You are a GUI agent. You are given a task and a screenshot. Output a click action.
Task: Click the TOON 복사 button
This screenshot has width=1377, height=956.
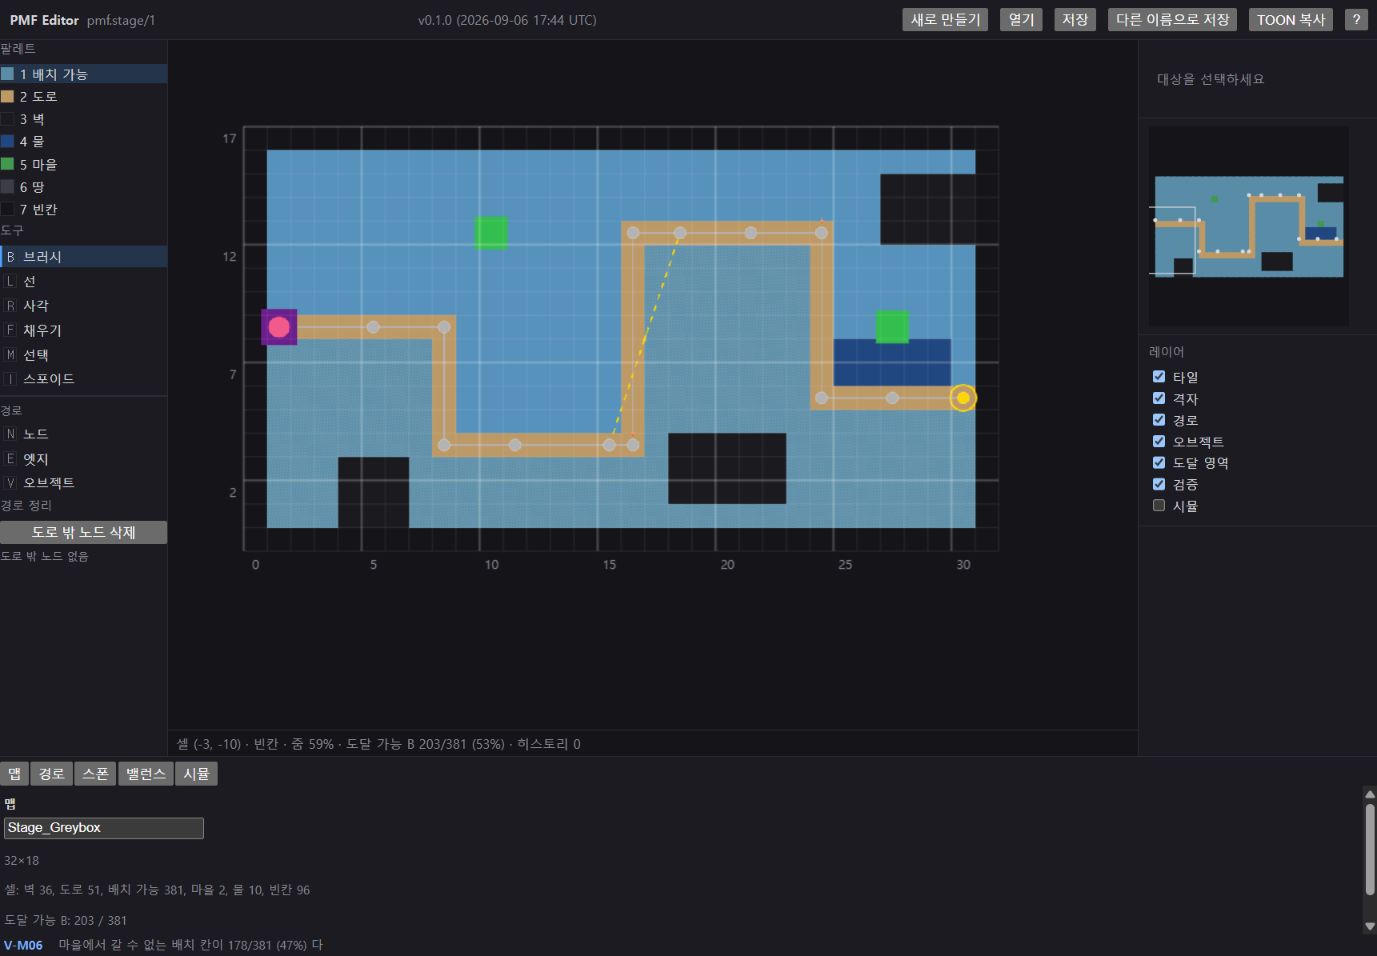1291,20
